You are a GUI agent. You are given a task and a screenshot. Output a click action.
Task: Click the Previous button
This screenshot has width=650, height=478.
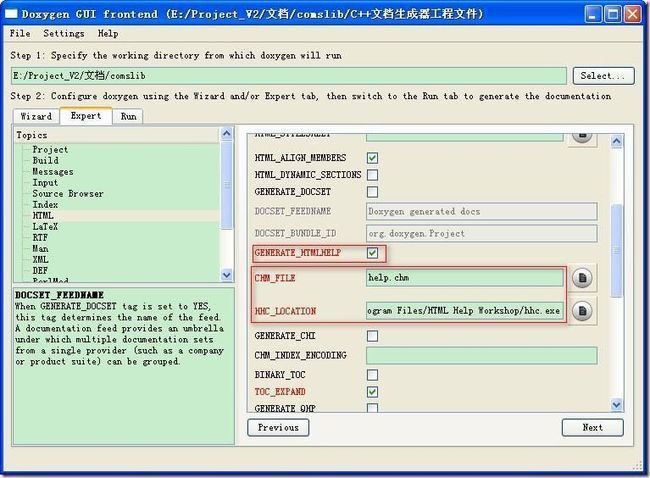point(278,427)
